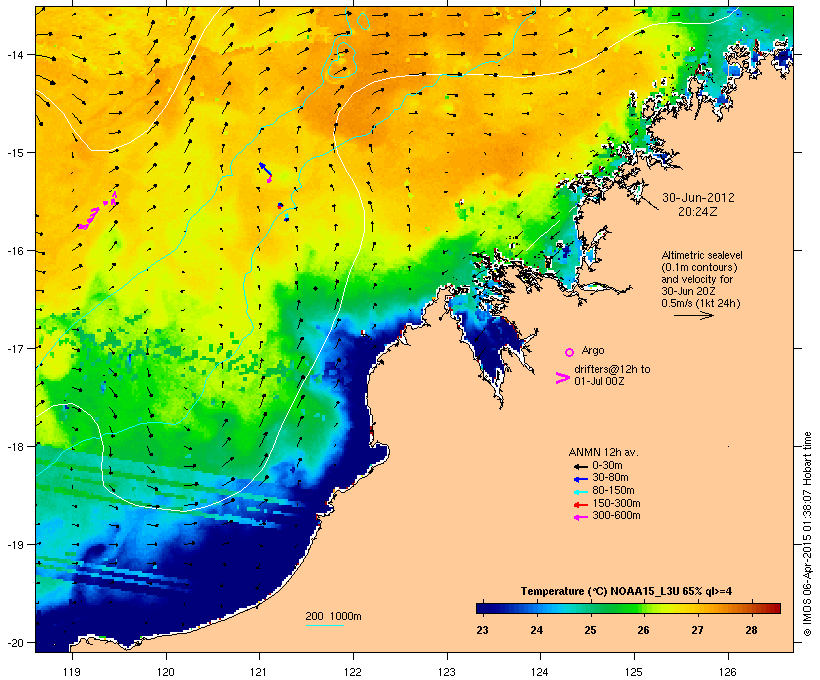Click the dark red end of temperature colorbar

coord(774,608)
